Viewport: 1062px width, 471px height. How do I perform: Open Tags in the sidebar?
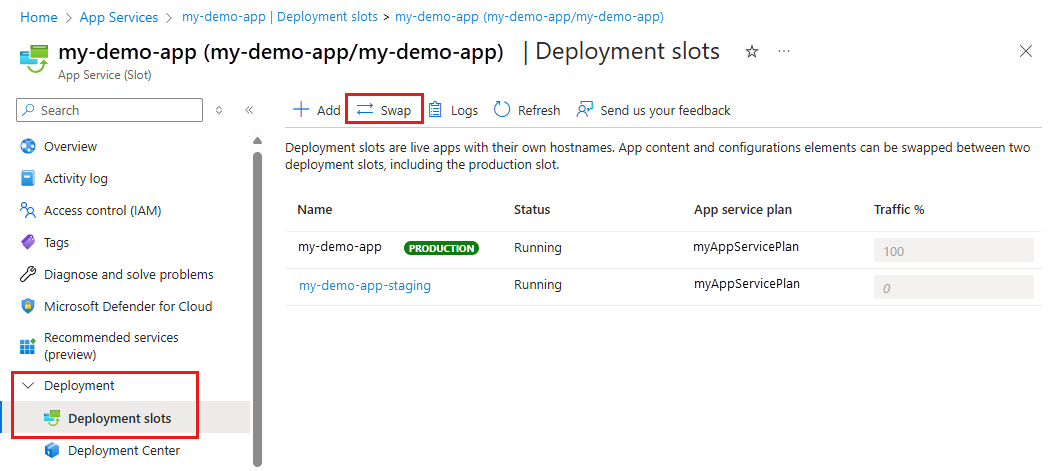point(56,242)
